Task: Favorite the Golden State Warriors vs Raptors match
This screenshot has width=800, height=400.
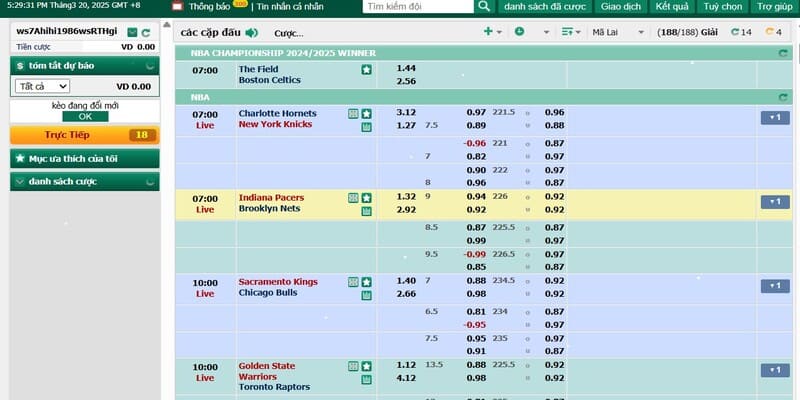Action: click(366, 366)
